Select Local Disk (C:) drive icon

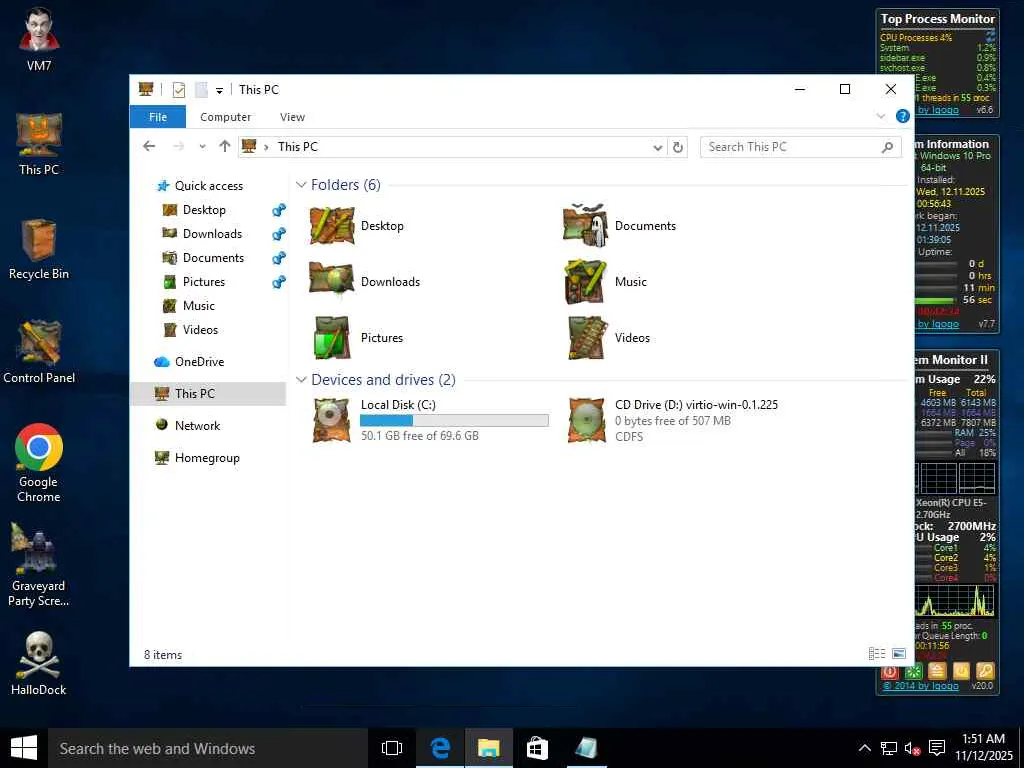[332, 421]
